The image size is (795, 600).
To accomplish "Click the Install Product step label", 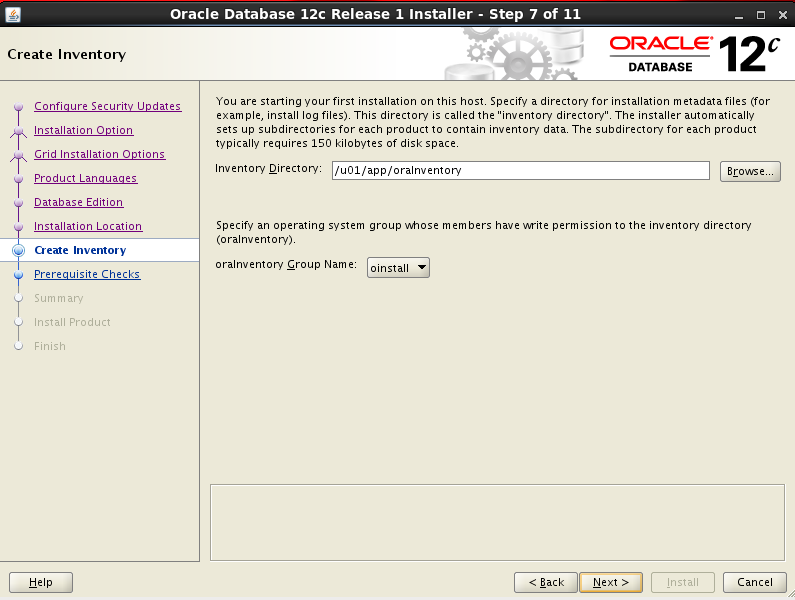I will point(72,322).
